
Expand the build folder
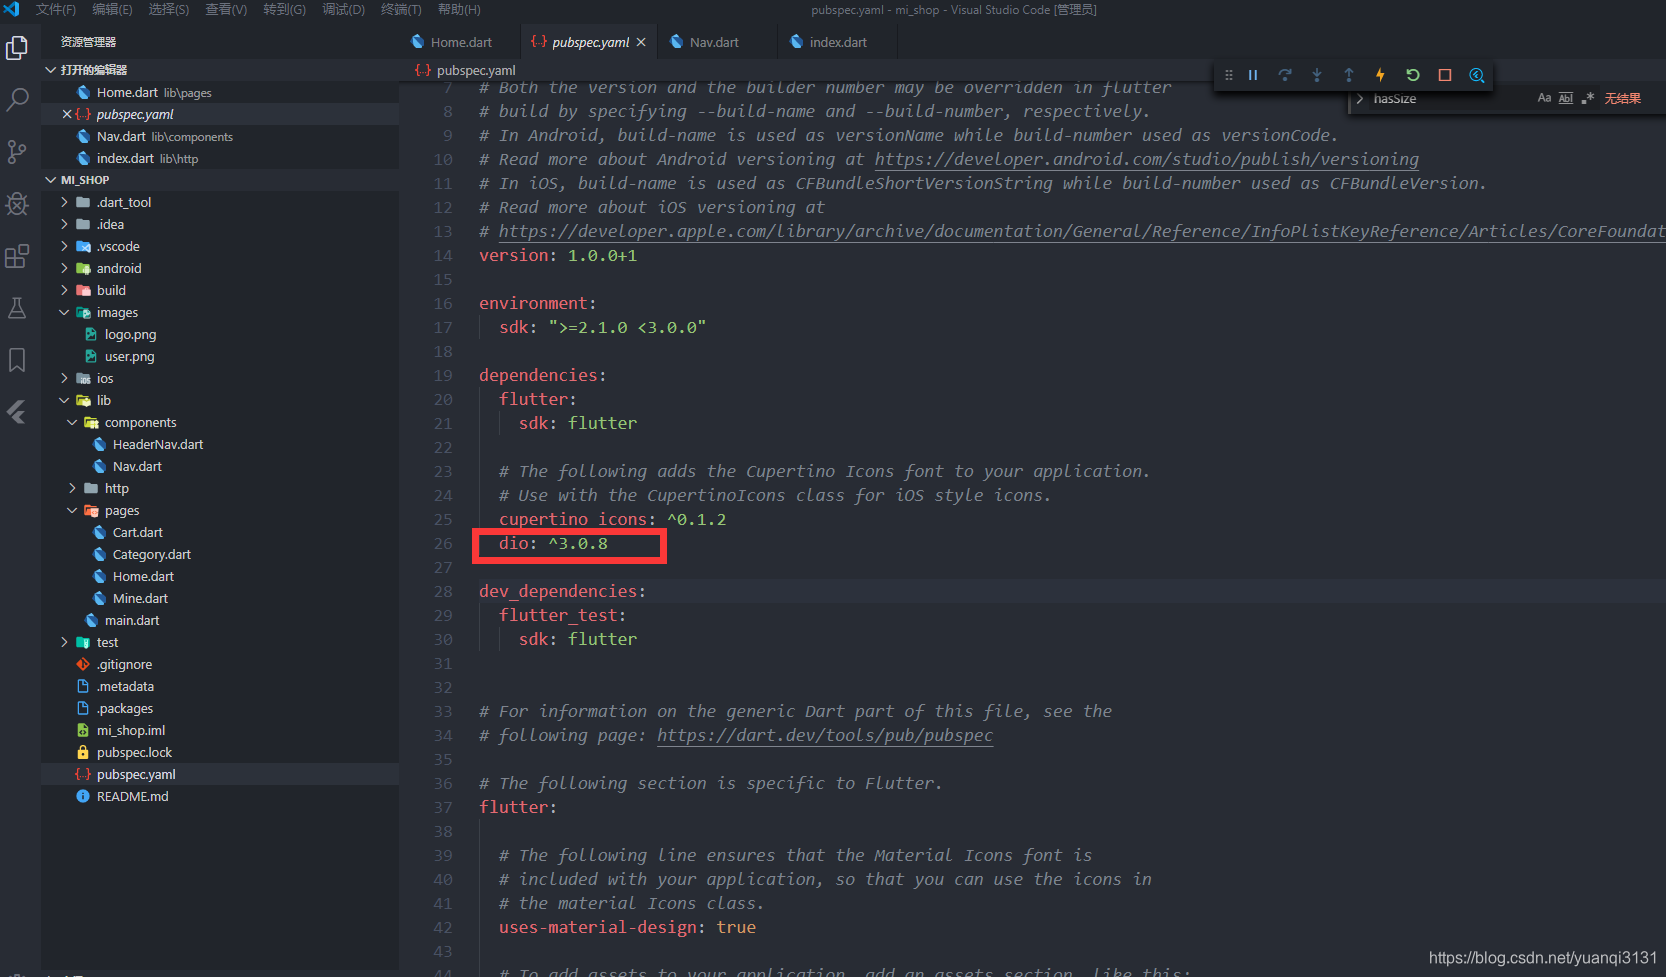[x=65, y=290]
